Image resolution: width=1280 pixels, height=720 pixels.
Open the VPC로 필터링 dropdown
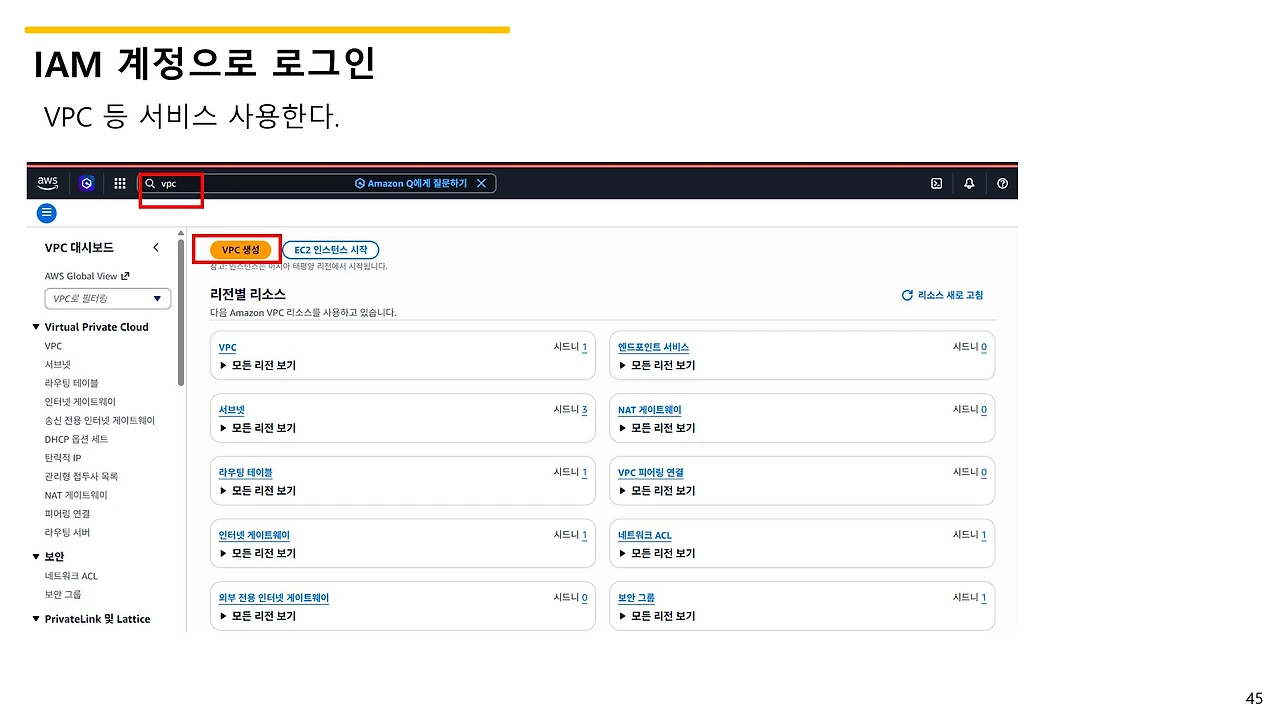(x=108, y=298)
